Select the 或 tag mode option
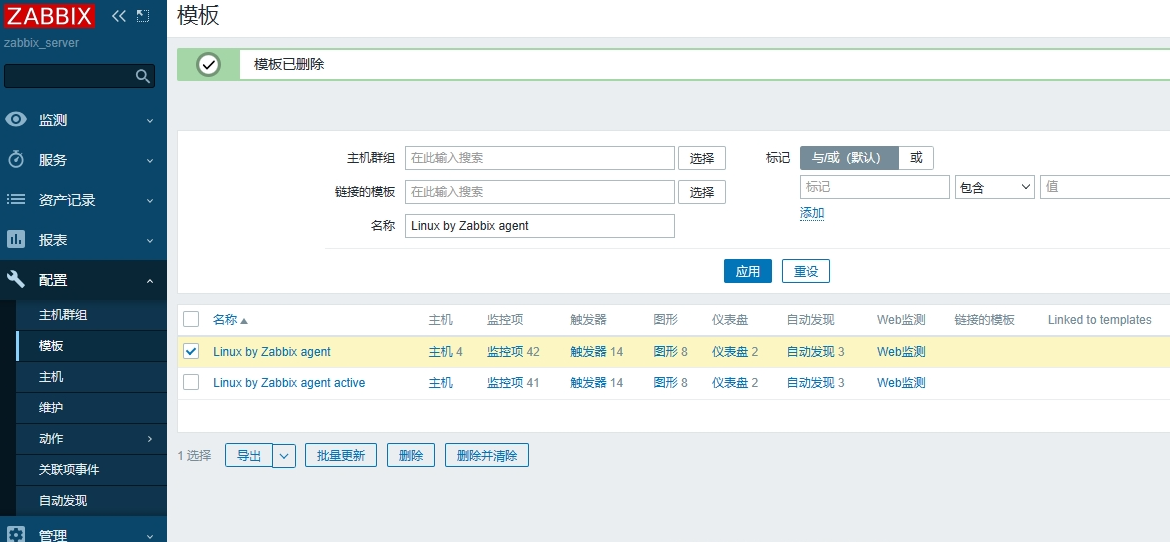The image size is (1170, 542). click(x=916, y=157)
